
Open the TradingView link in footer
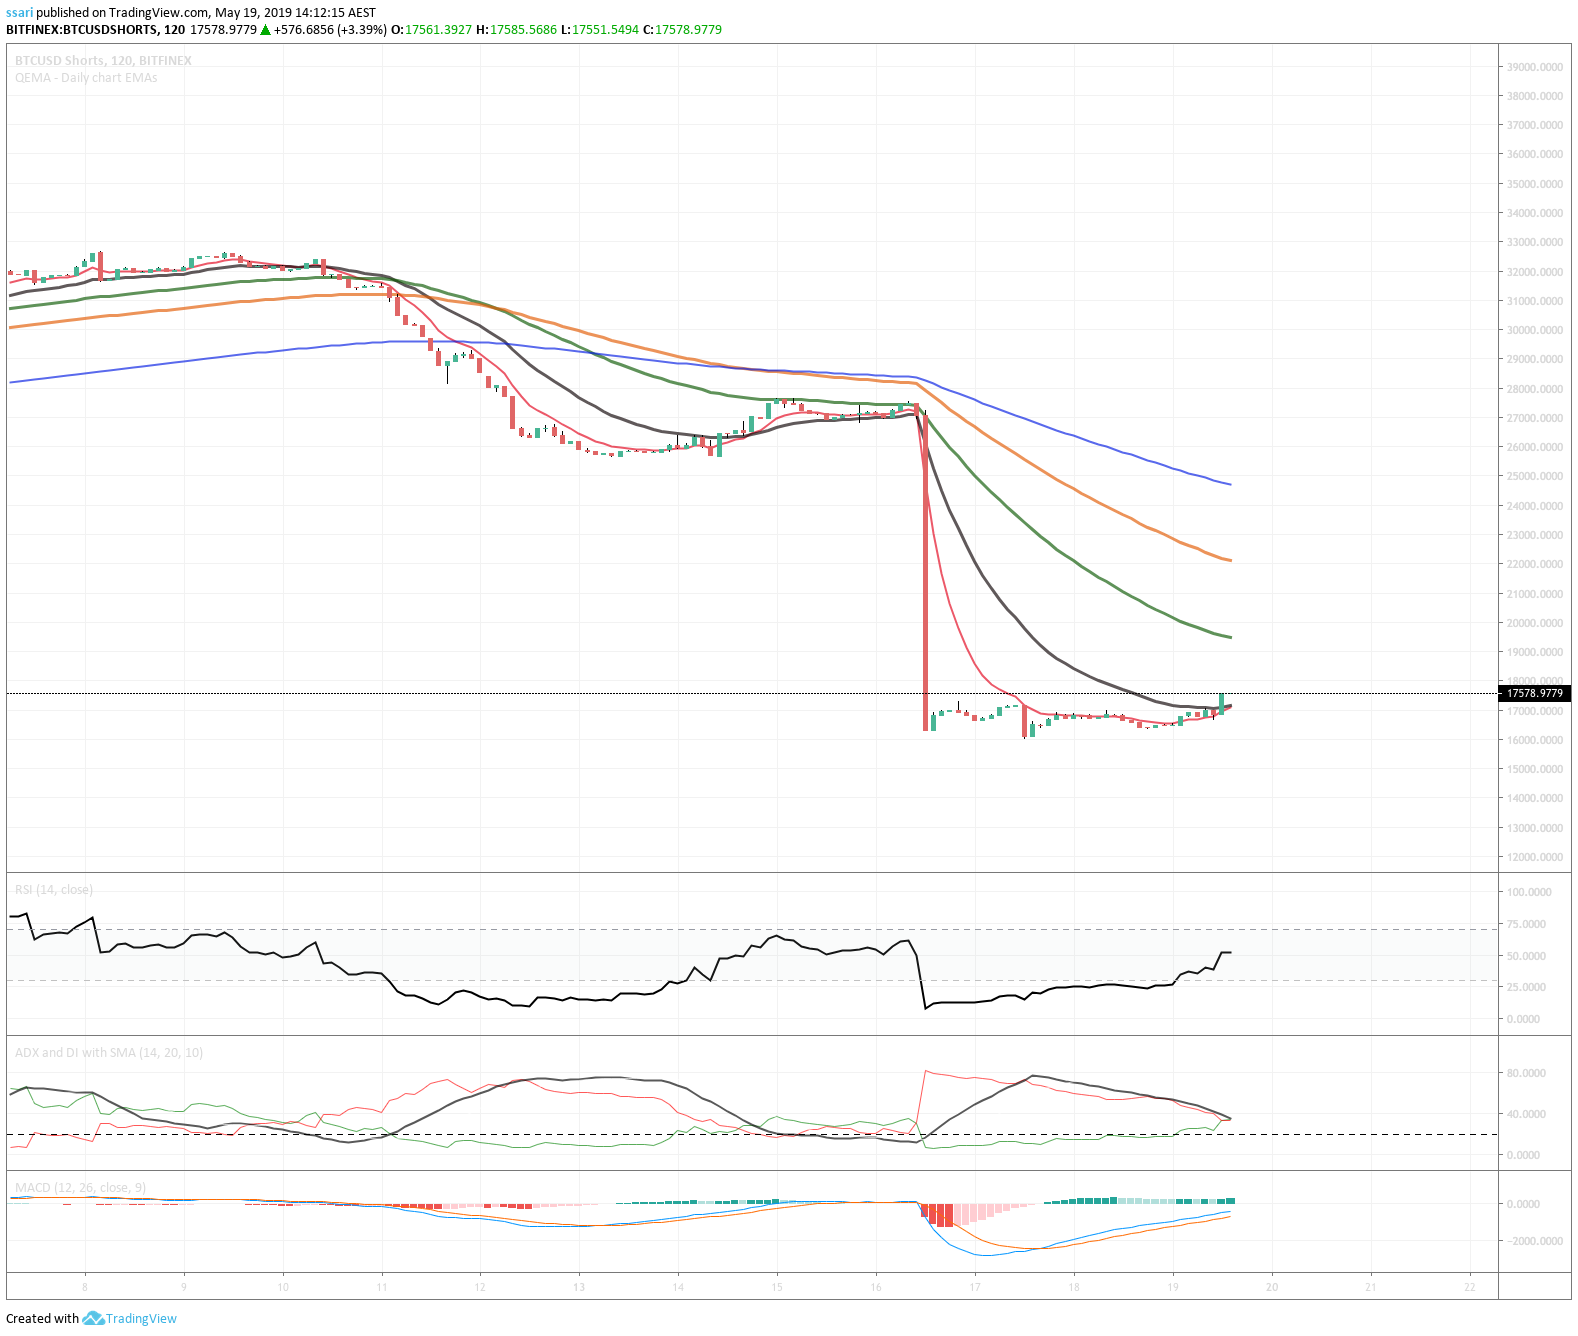tap(141, 1318)
